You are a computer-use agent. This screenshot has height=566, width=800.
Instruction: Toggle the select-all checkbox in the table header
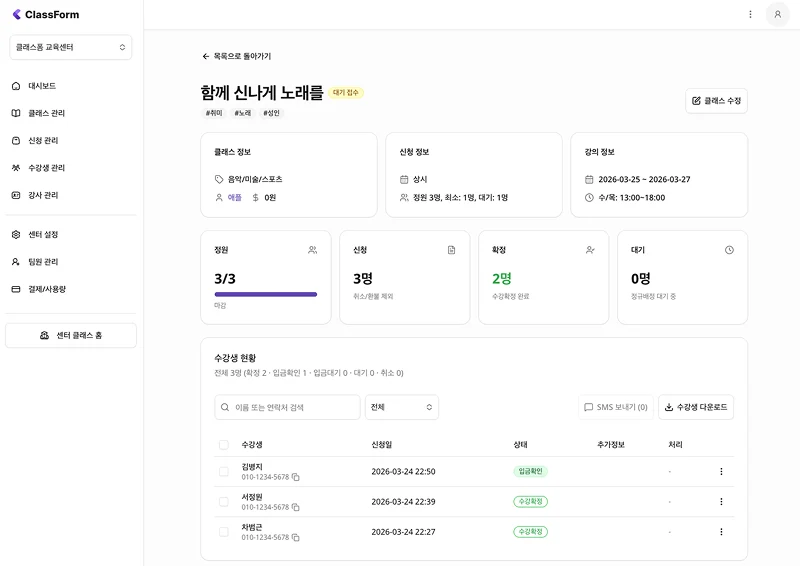tap(223, 445)
